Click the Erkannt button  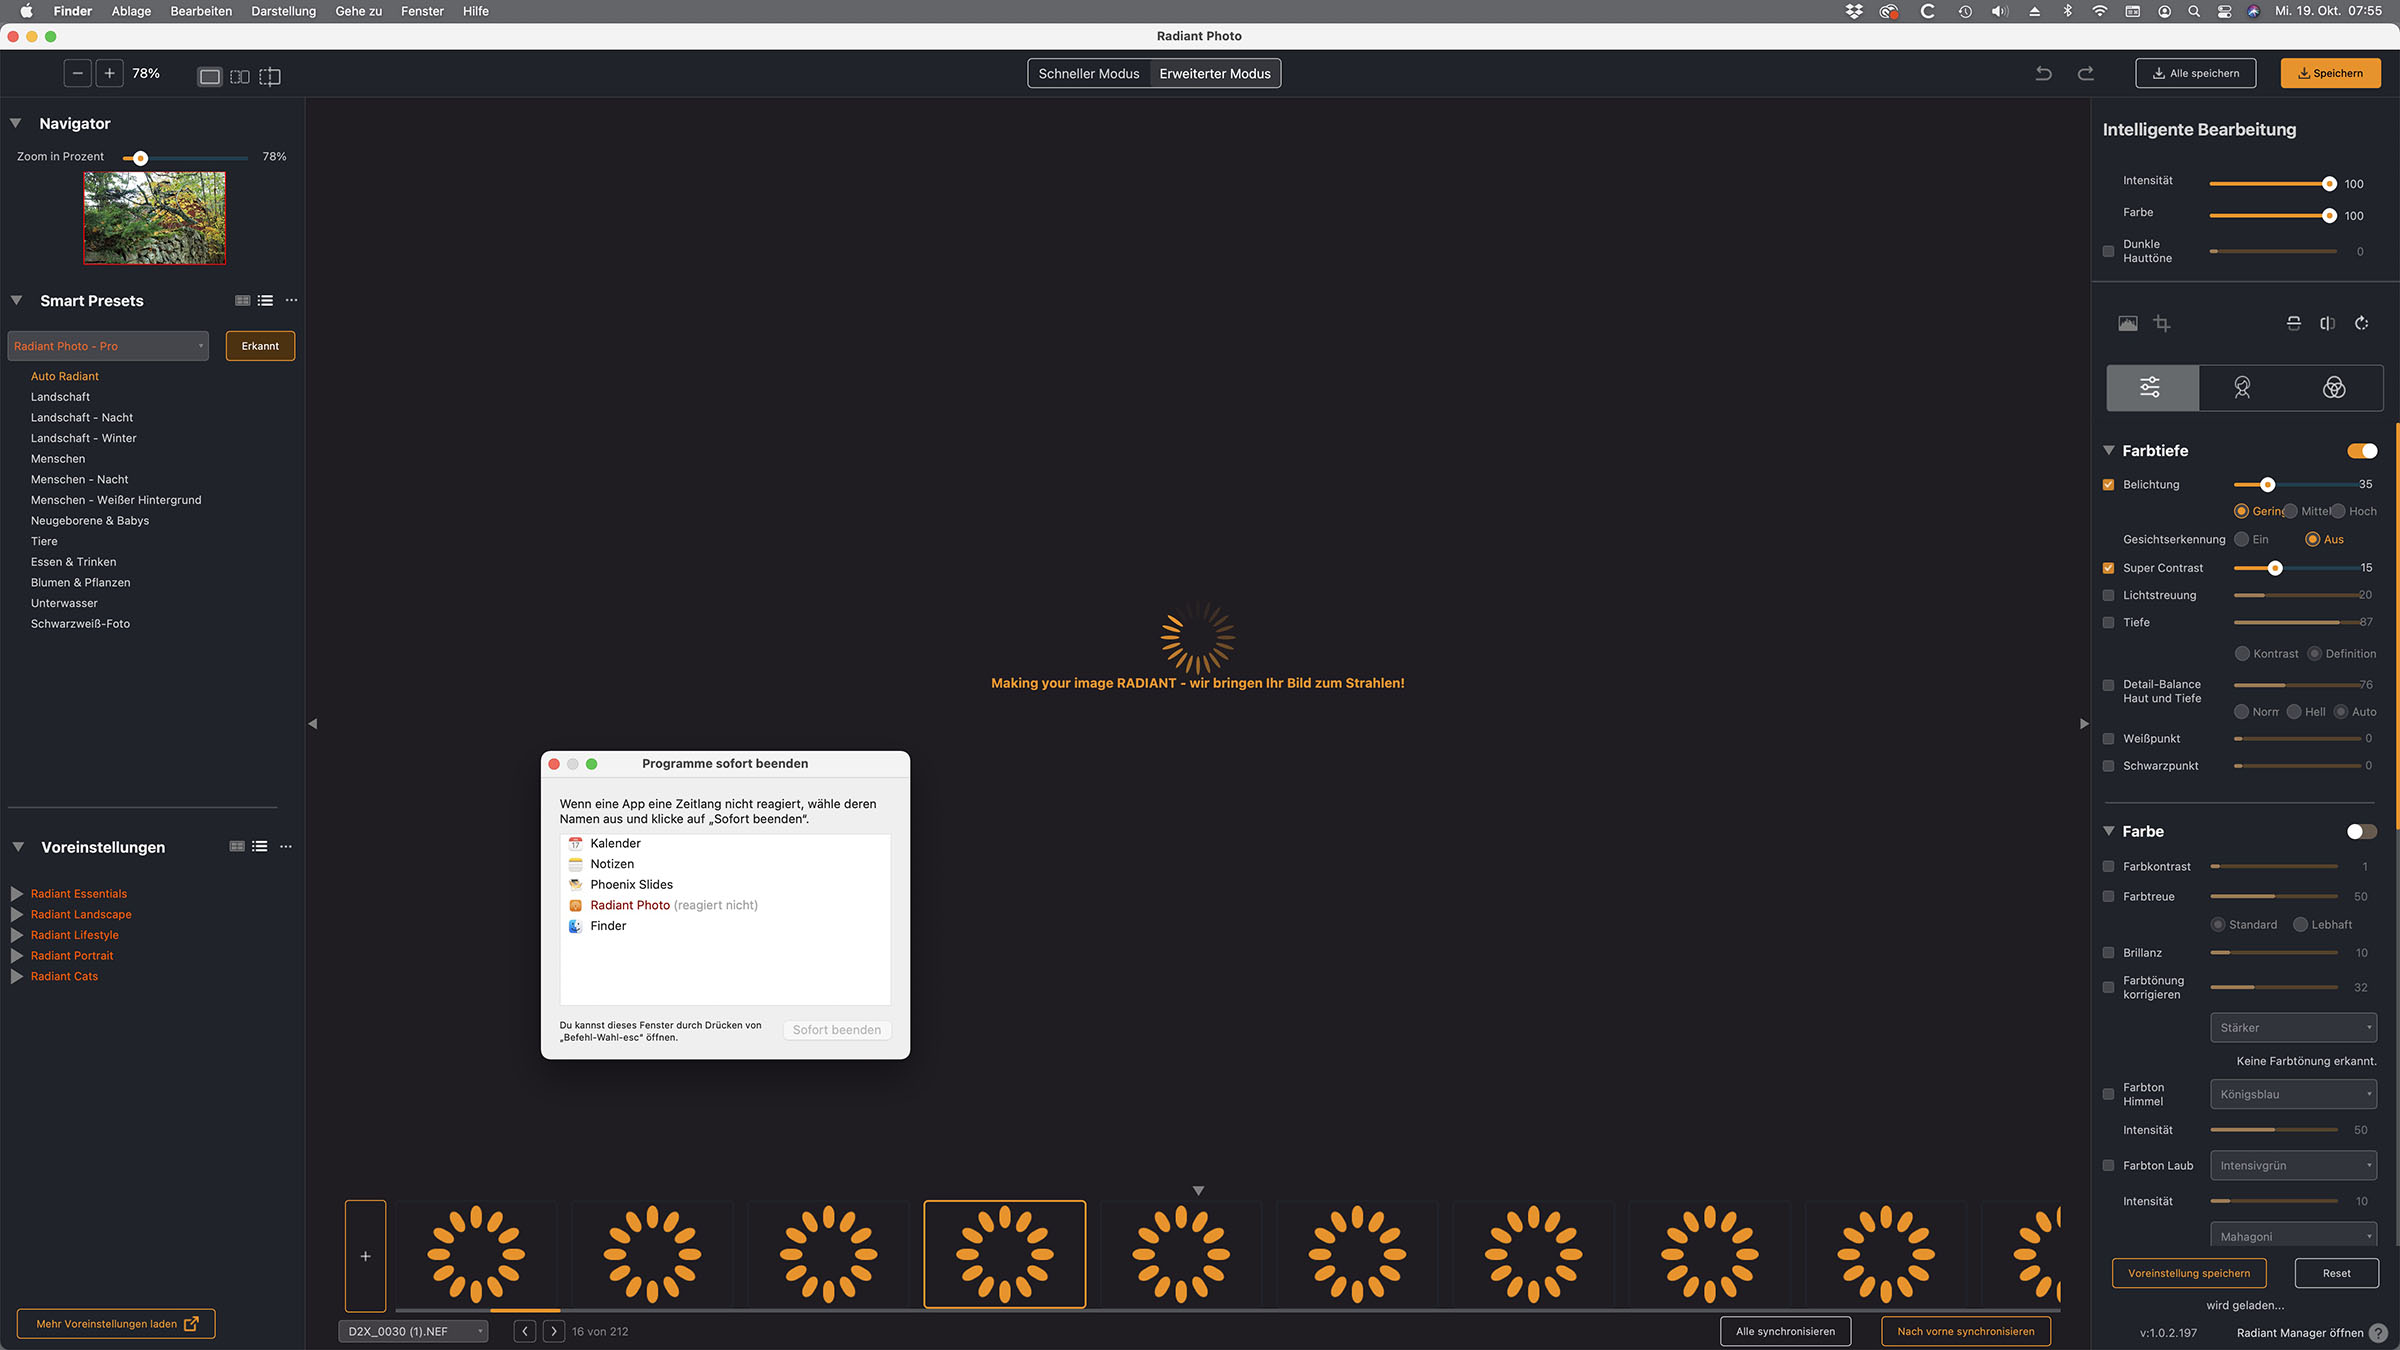[x=260, y=346]
